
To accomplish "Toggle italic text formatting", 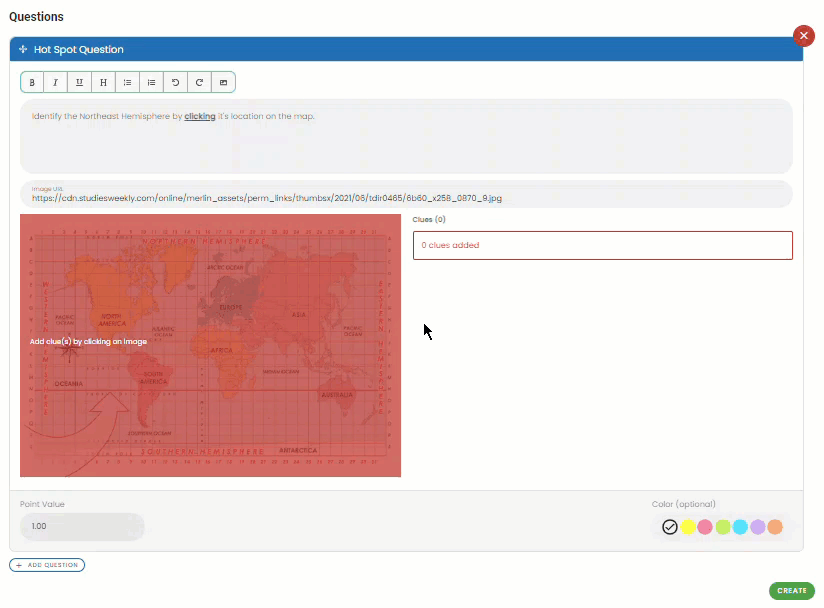I will (x=55, y=82).
